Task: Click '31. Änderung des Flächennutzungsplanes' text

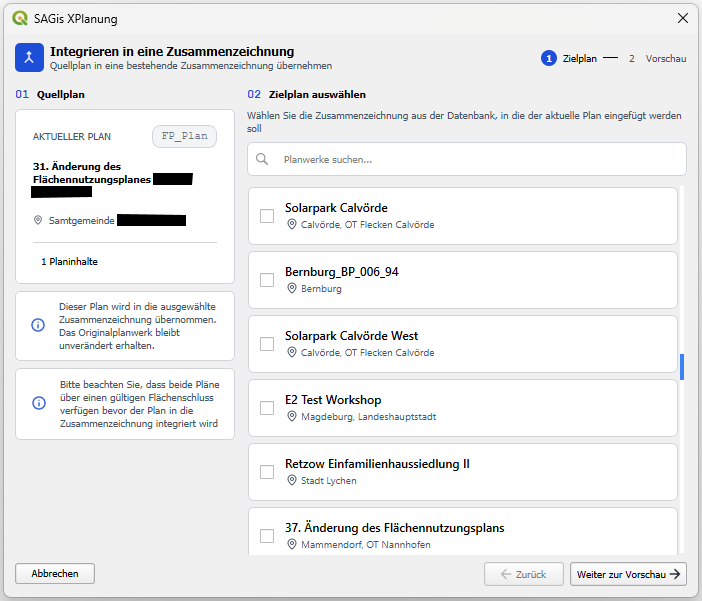Action: [92, 173]
